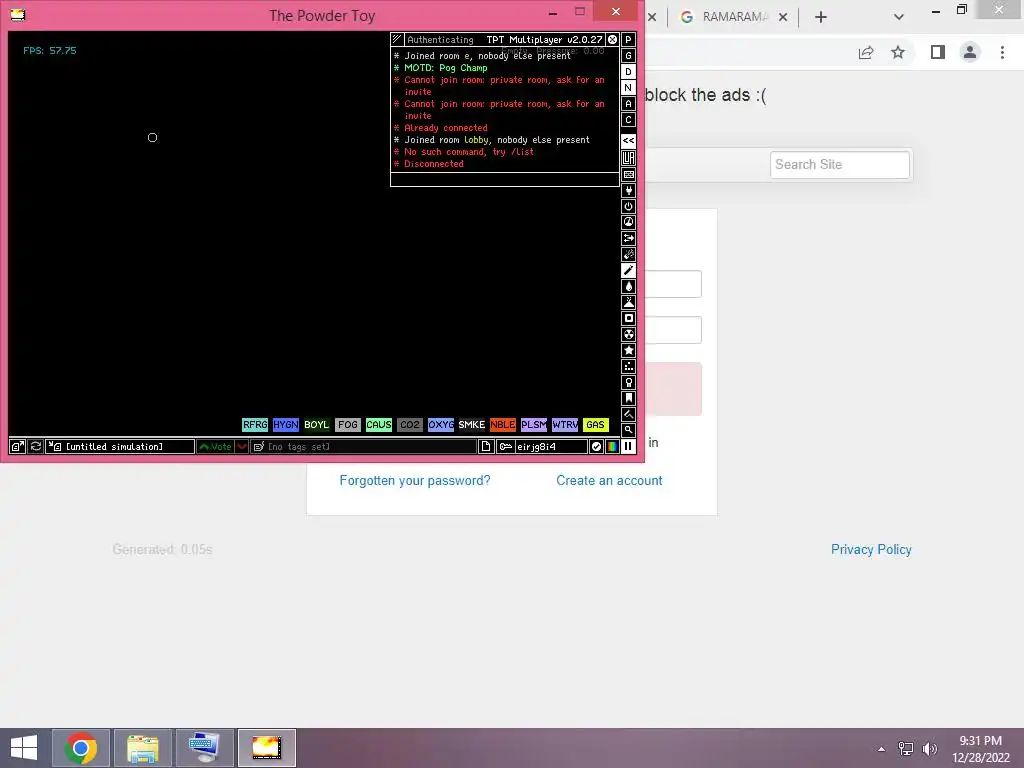Open the Explosives category icon

coord(628,255)
